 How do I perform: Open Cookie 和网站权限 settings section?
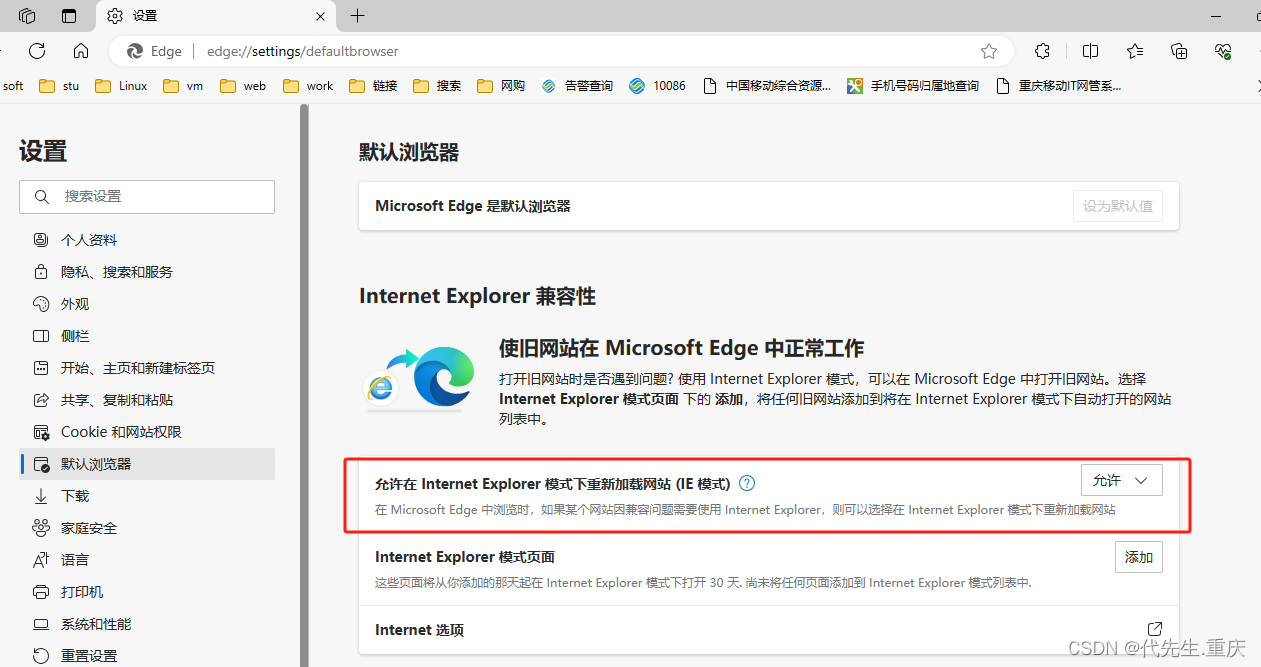[147, 432]
